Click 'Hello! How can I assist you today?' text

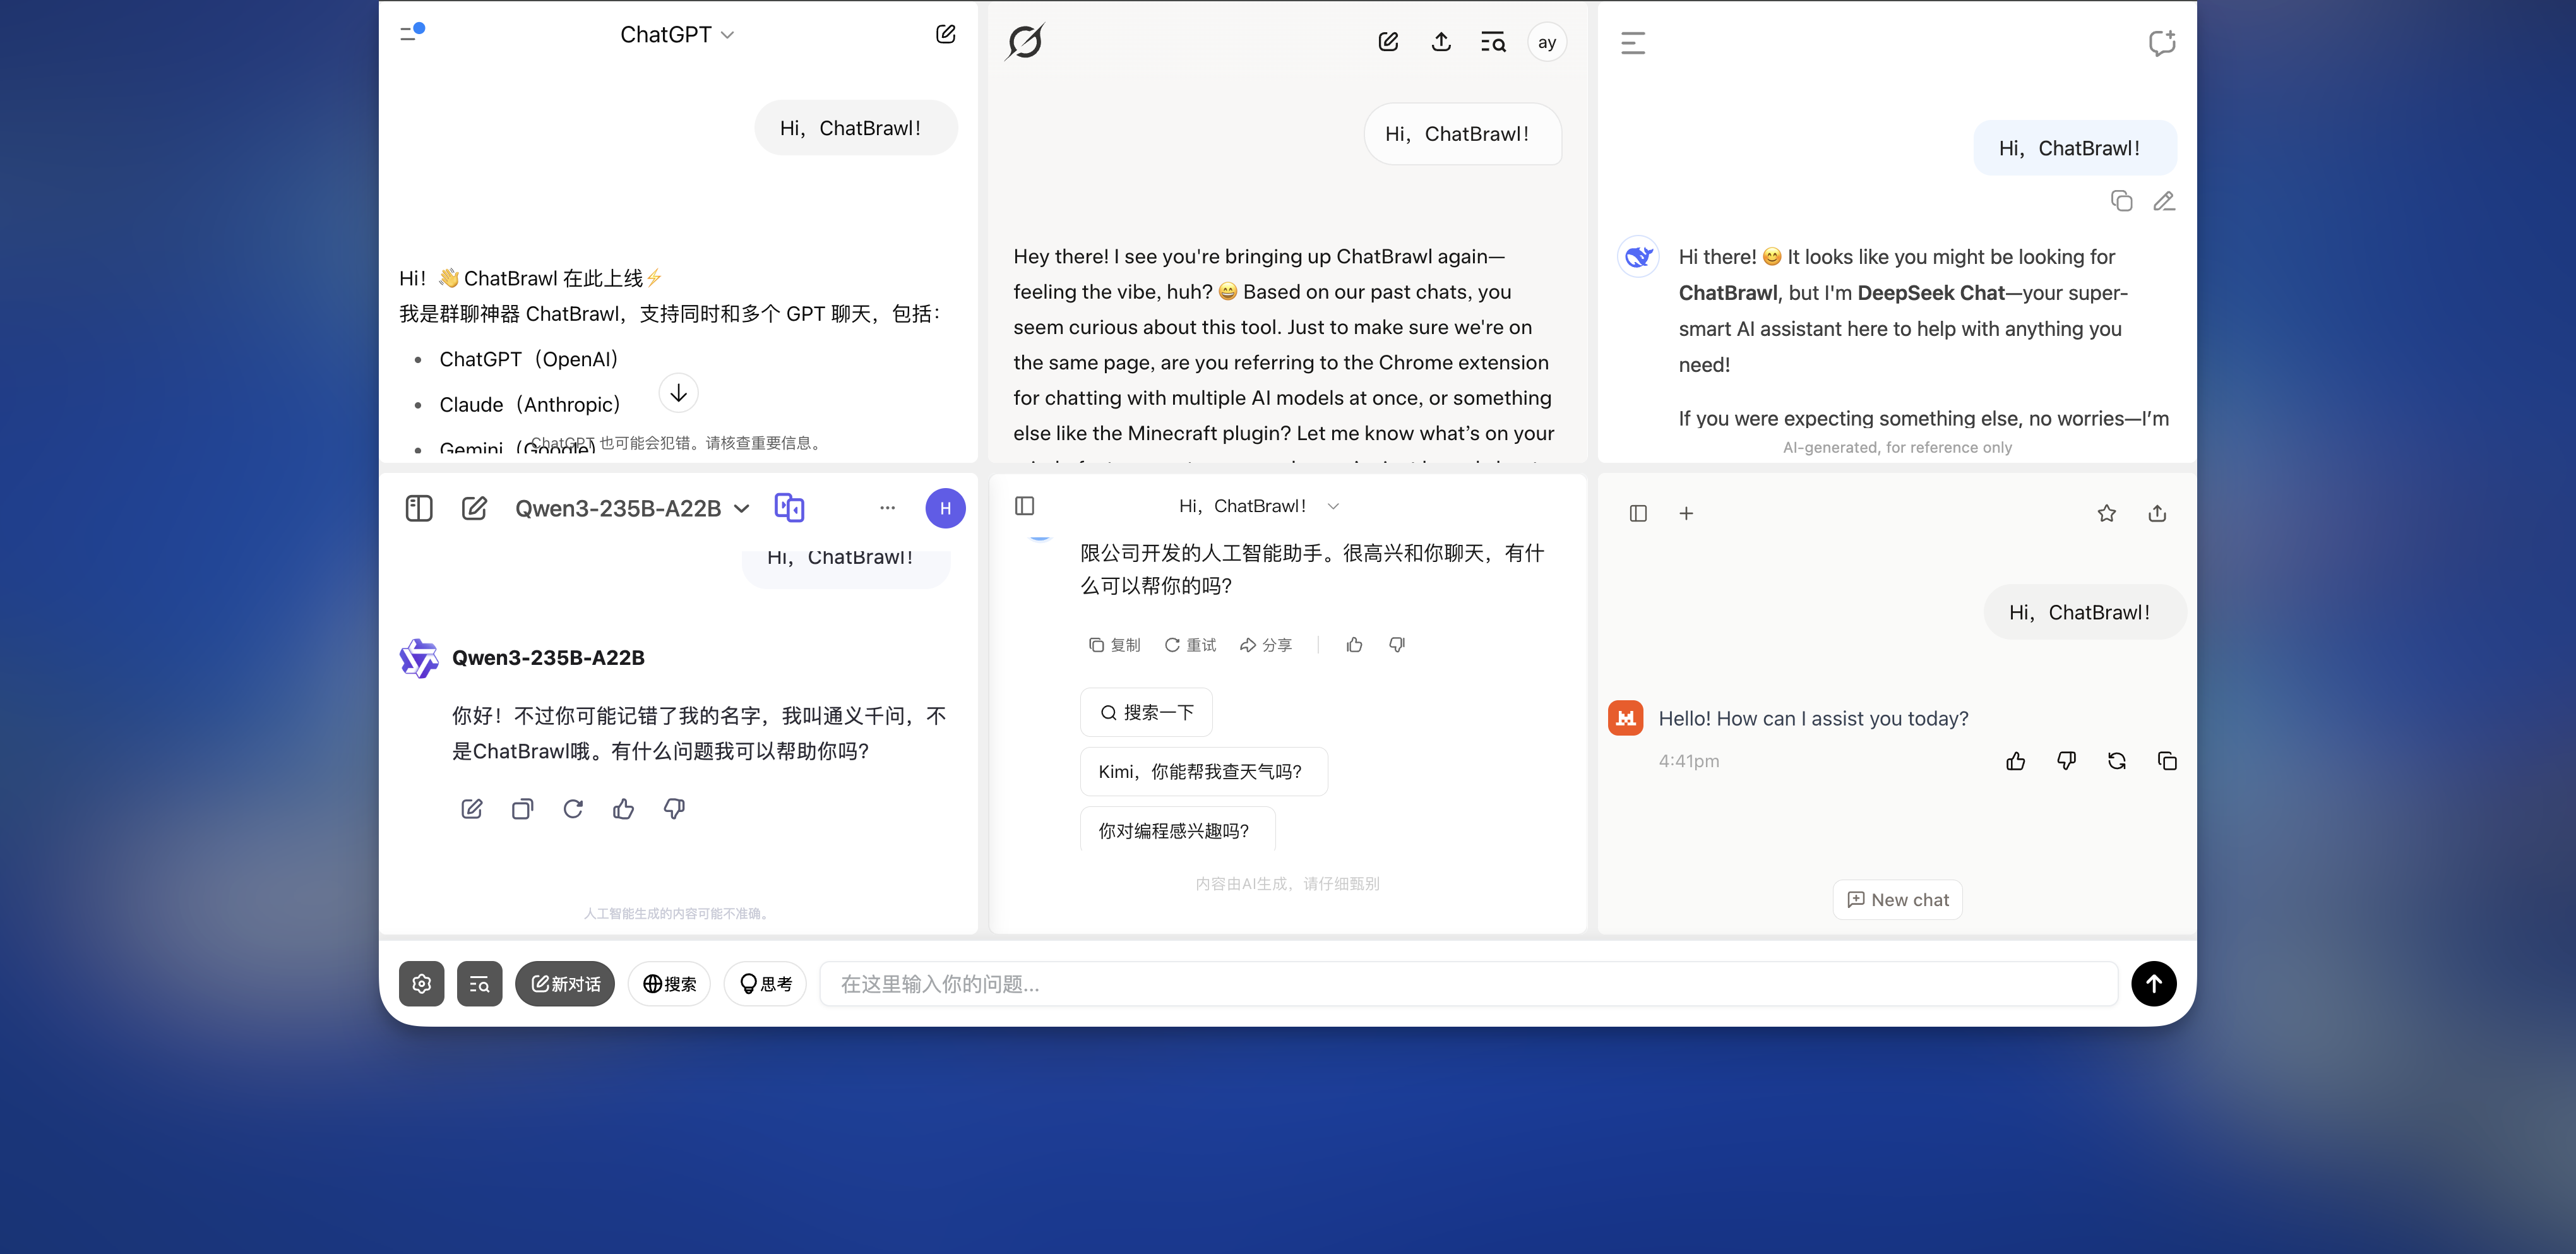pos(1813,718)
